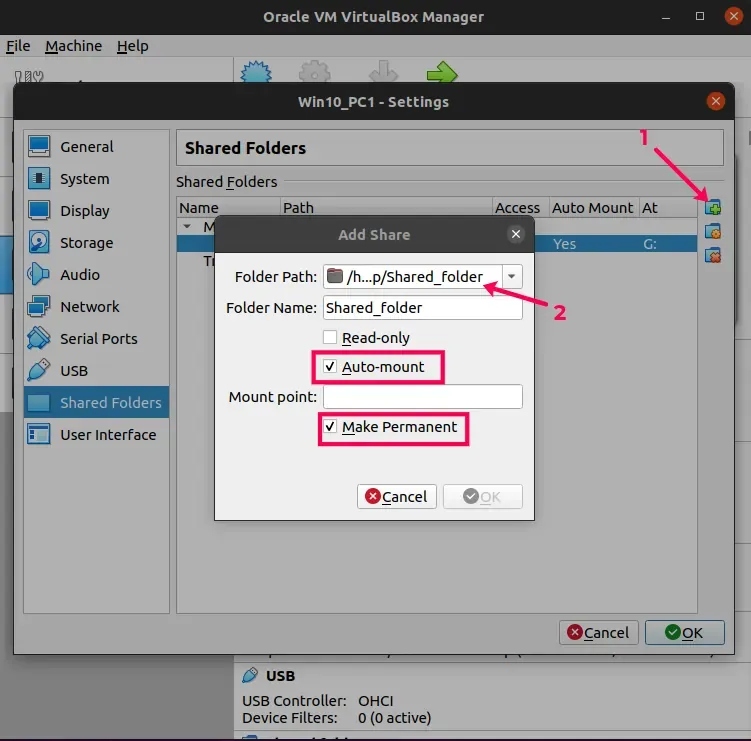The width and height of the screenshot is (751, 741).
Task: Toggle the Make Permanent checkbox
Action: [x=330, y=426]
